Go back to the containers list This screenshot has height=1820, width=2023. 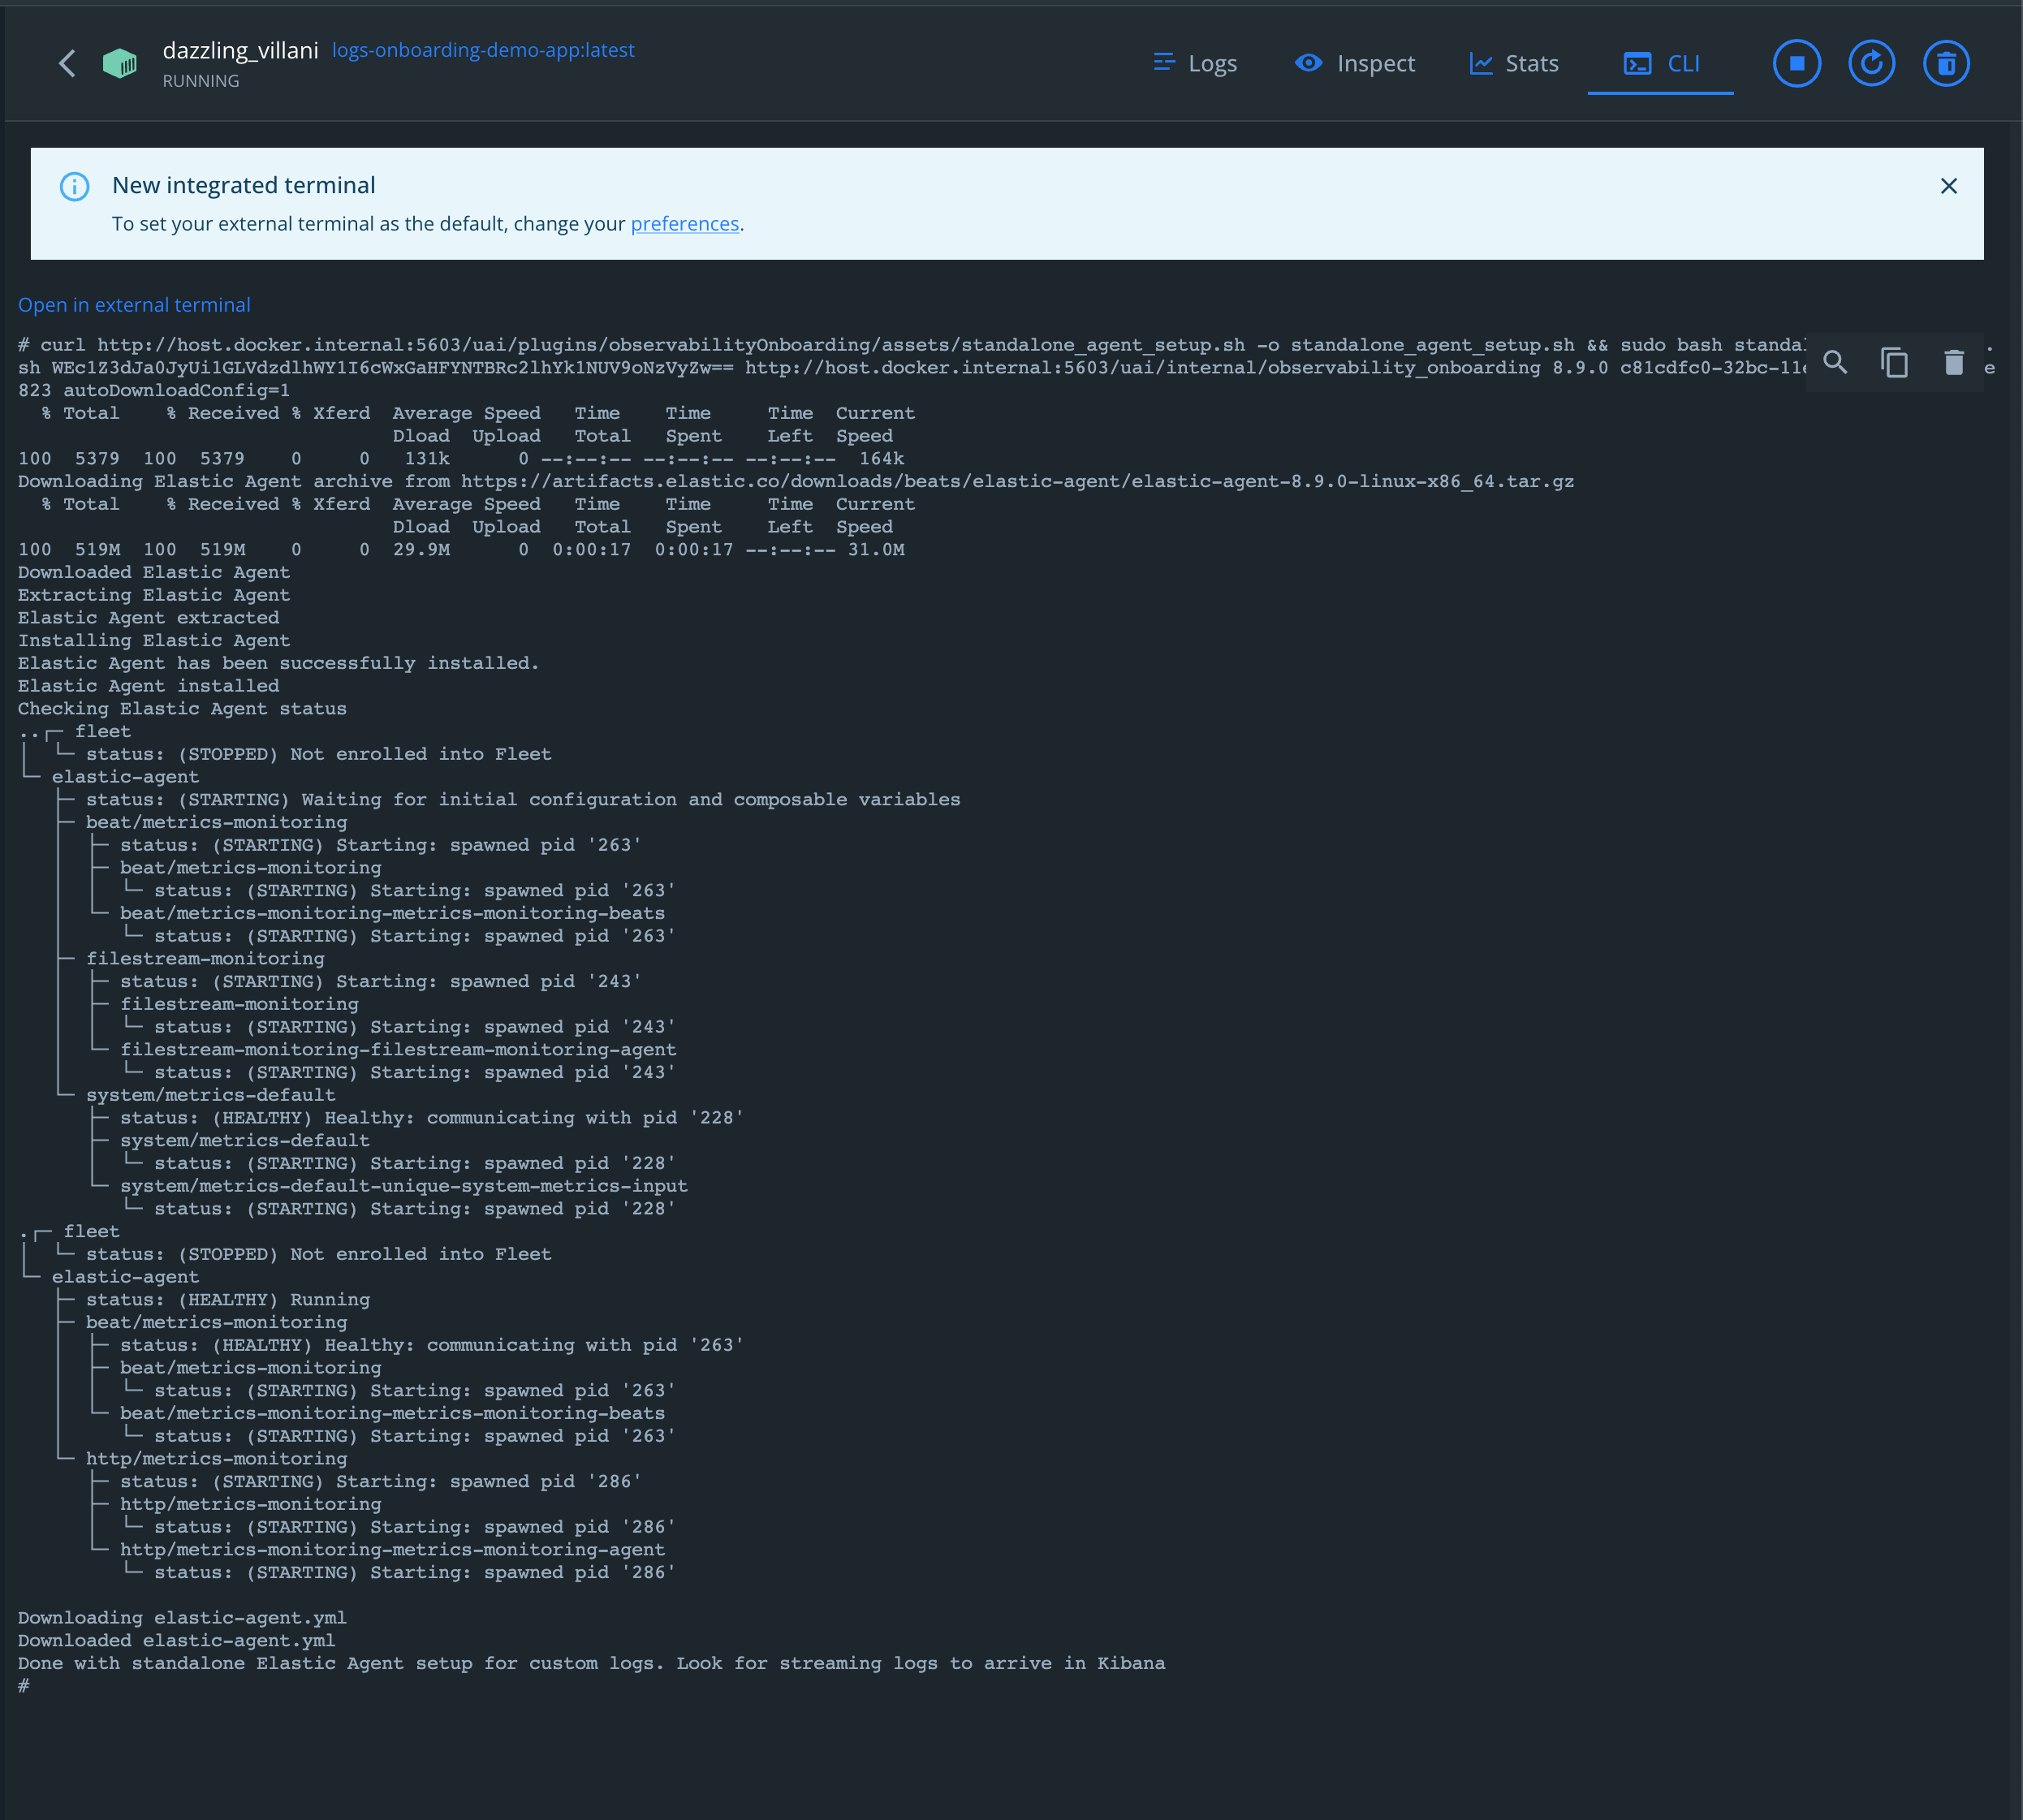tap(67, 63)
